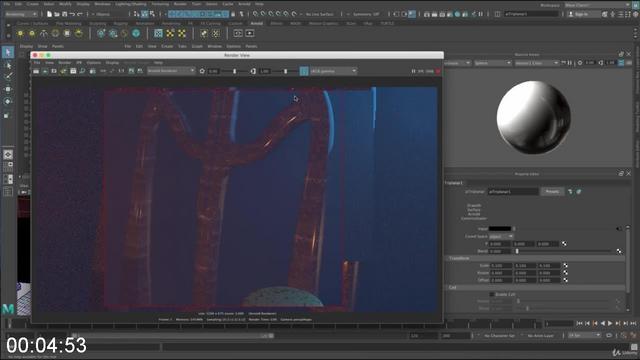Switch to the Arnold shelf tab

click(257, 24)
